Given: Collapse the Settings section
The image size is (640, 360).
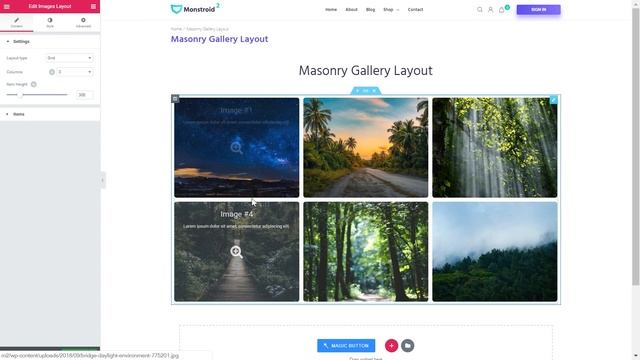Looking at the screenshot, I should [x=50, y=42].
